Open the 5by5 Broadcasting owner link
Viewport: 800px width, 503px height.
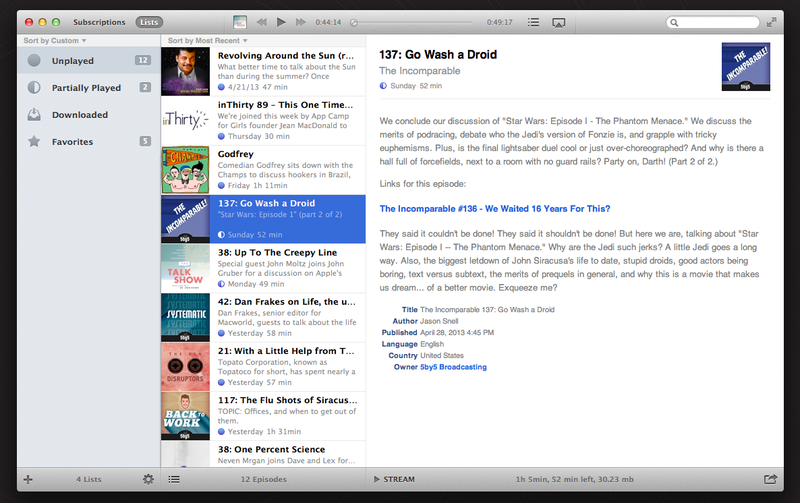click(453, 367)
